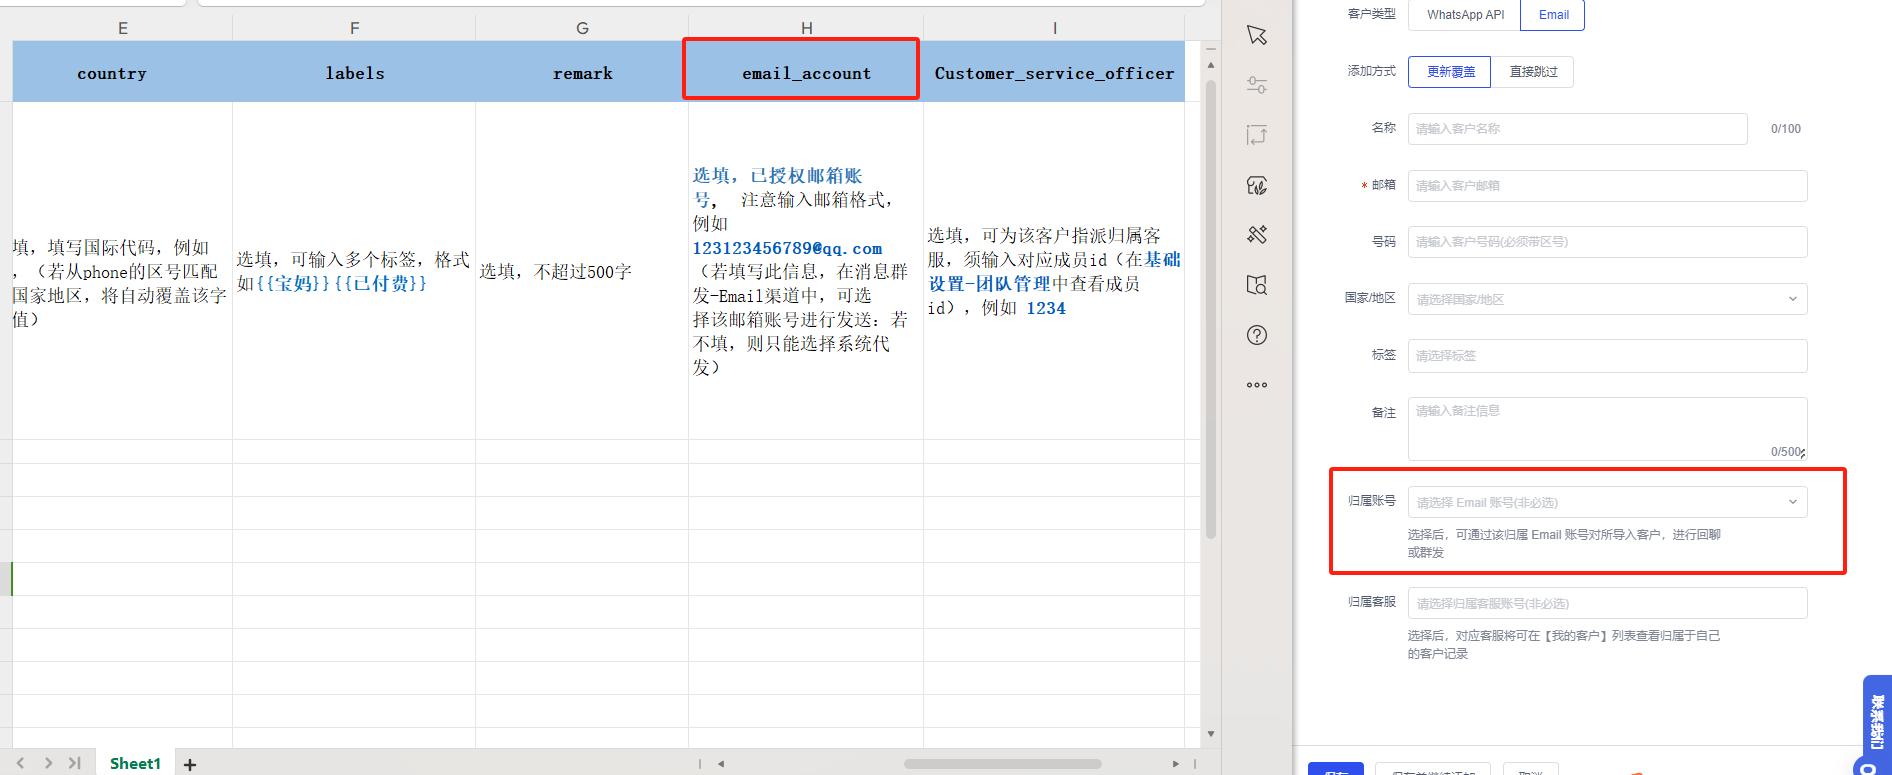Image resolution: width=1892 pixels, height=775 pixels.
Task: Select the email_account column header cell
Action: pyautogui.click(x=805, y=73)
